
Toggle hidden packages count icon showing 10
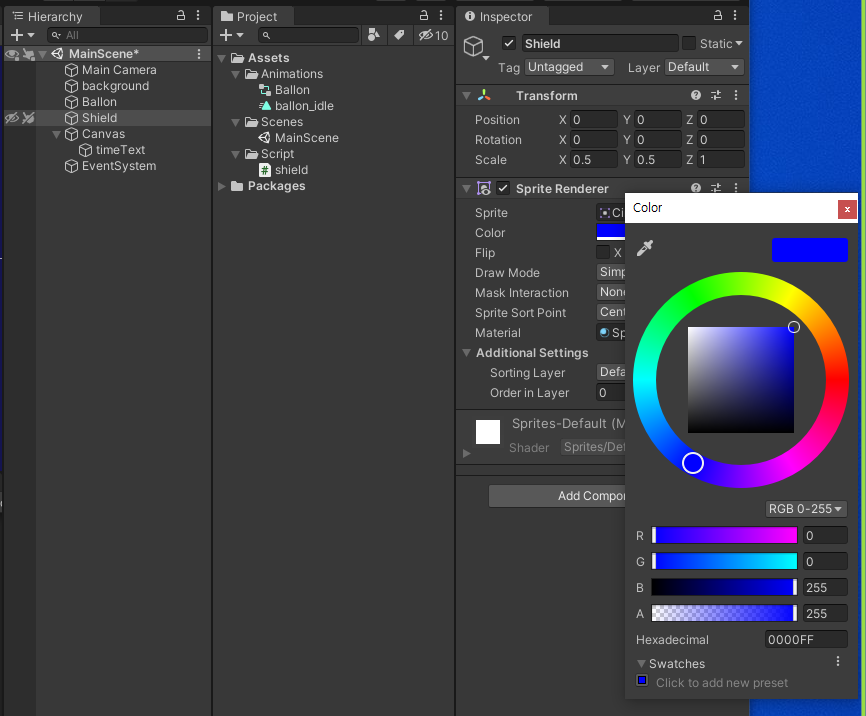coord(434,35)
